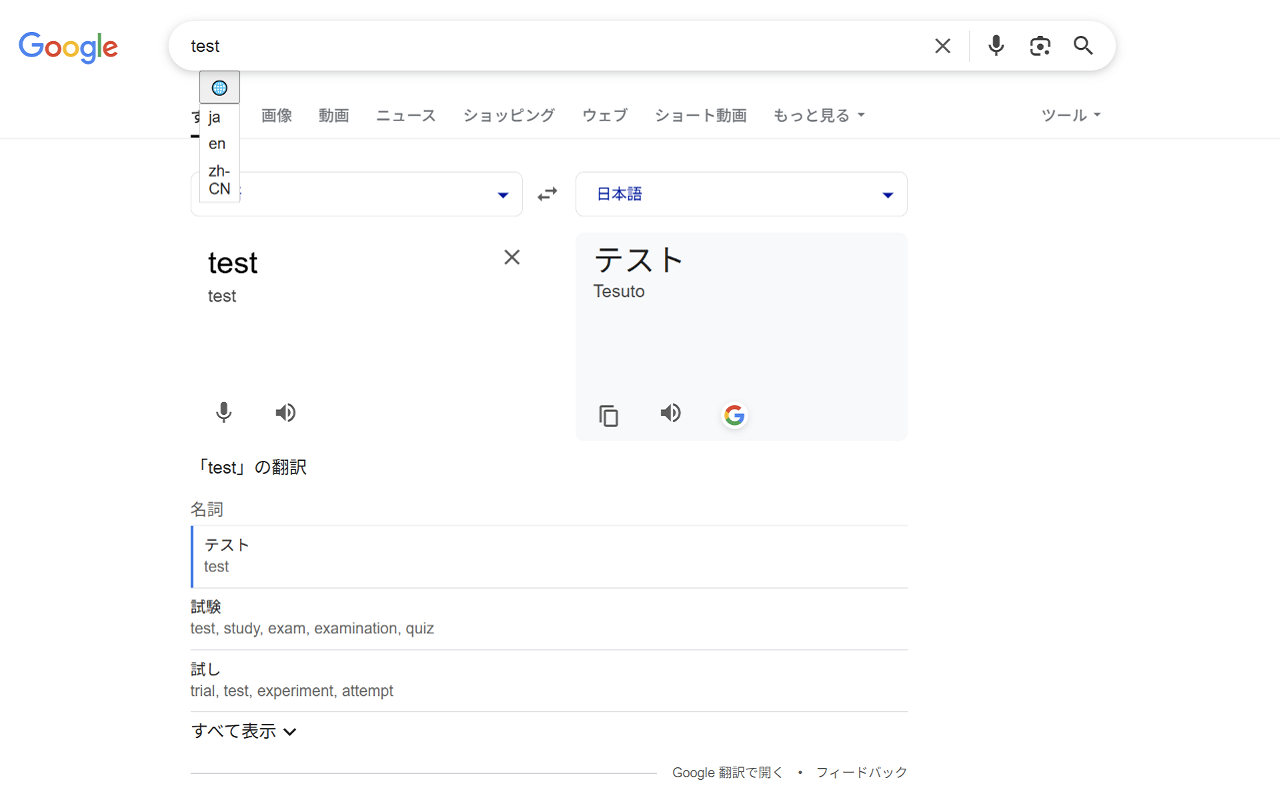Click the magnifying glass search button
The width and height of the screenshot is (1280, 800).
(1083, 46)
